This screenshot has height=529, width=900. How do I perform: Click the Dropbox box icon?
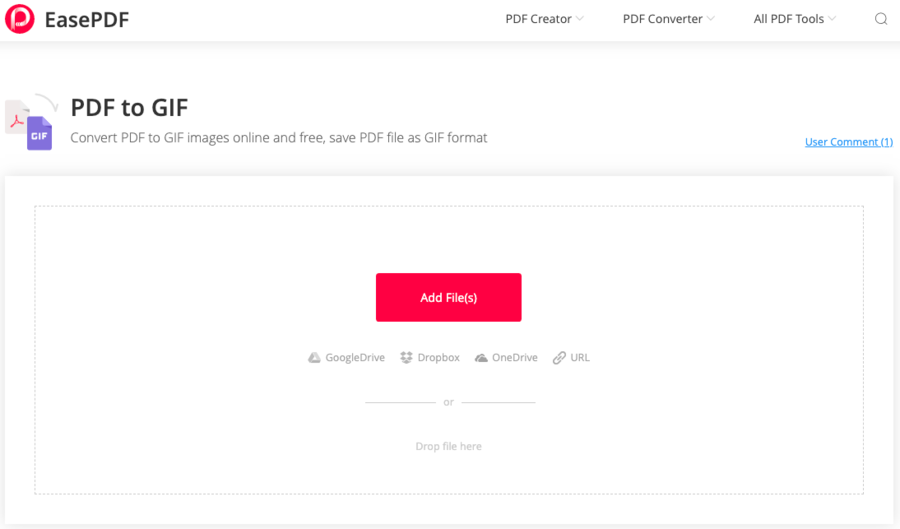406,358
